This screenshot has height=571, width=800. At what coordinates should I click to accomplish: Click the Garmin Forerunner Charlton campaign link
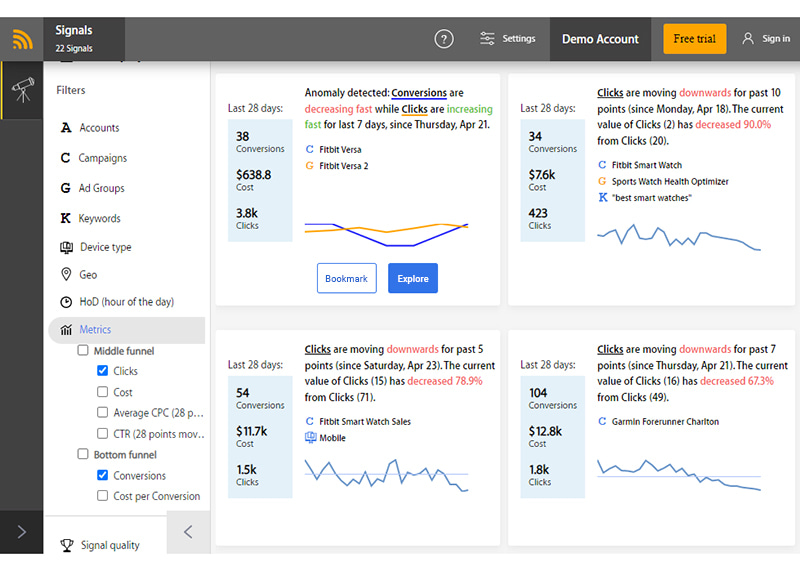click(665, 421)
